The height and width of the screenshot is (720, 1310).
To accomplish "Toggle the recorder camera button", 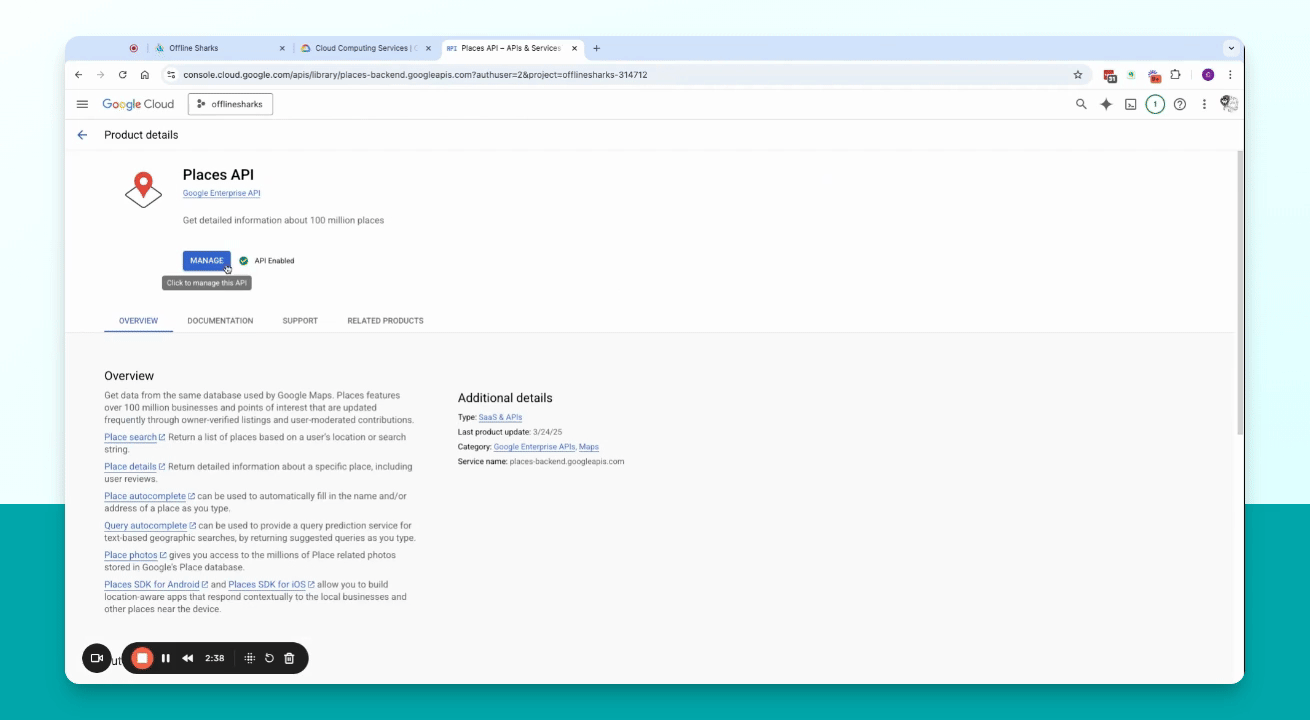I will pyautogui.click(x=97, y=658).
